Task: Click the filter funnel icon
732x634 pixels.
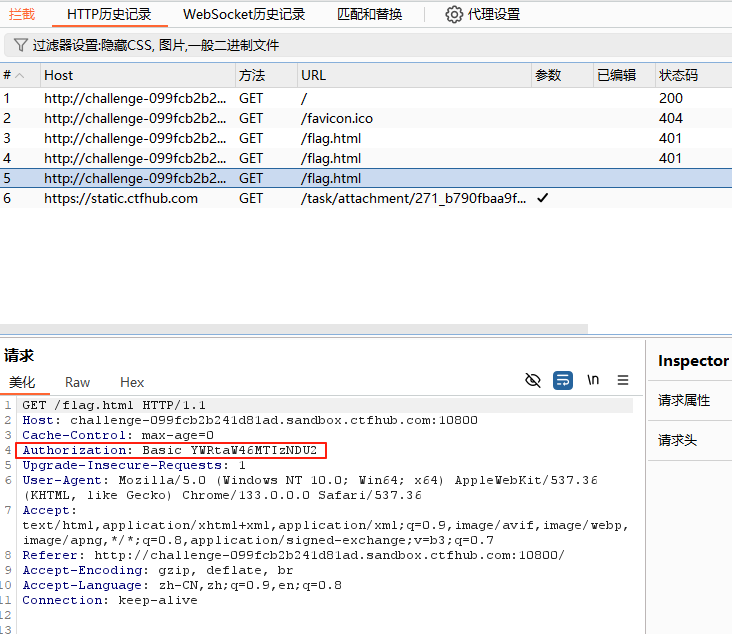Action: [21, 45]
